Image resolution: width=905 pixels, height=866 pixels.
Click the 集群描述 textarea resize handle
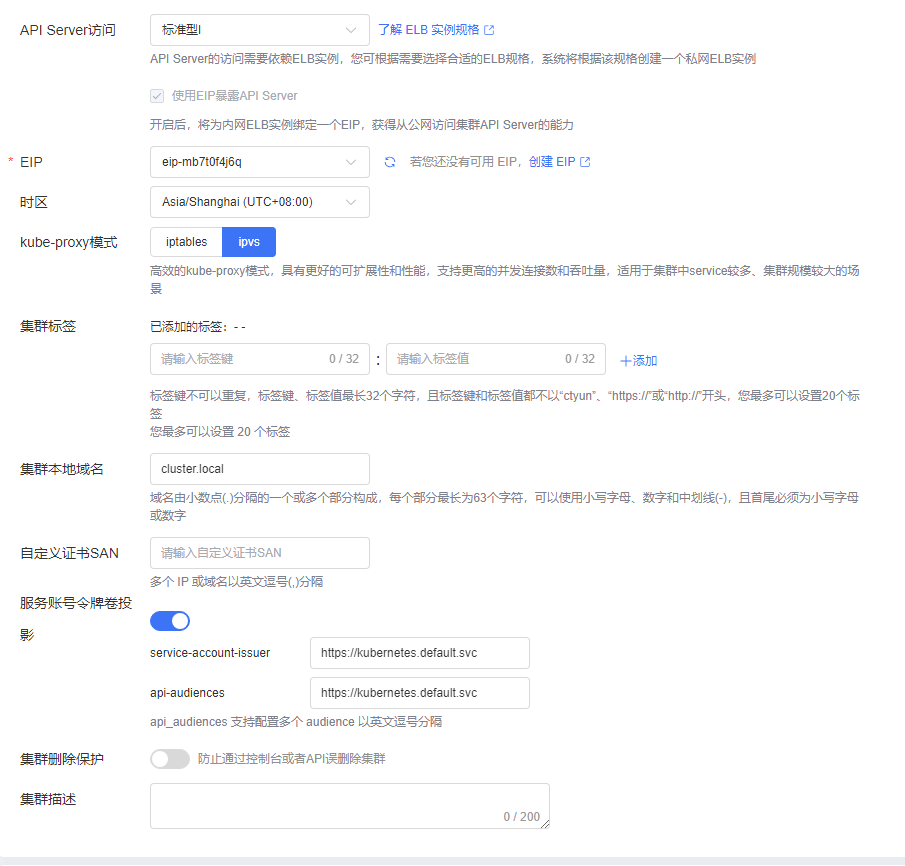click(545, 824)
